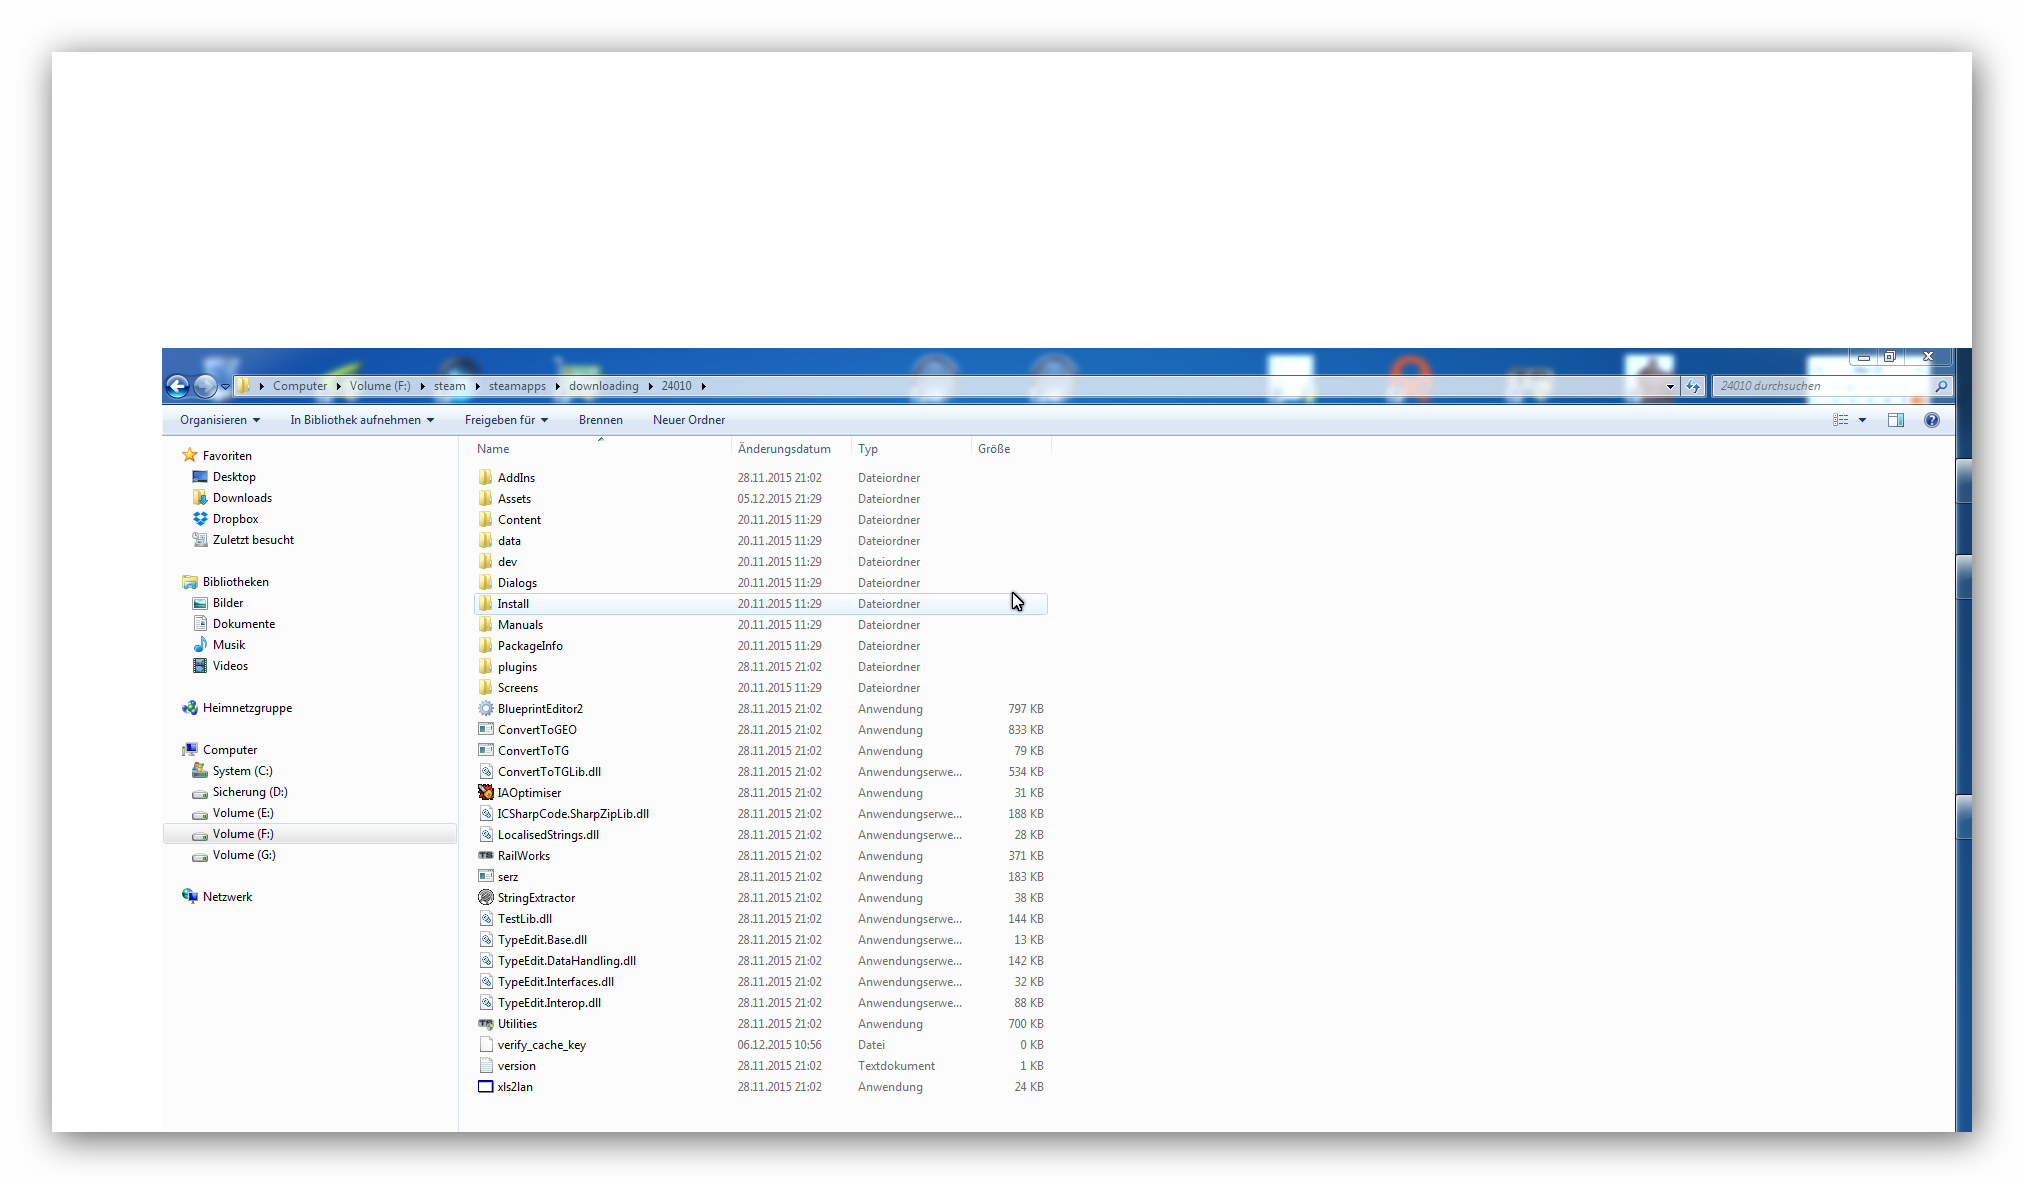The height and width of the screenshot is (1184, 2024).
Task: Select Volume (E:) in the navigation tree
Action: pos(242,813)
